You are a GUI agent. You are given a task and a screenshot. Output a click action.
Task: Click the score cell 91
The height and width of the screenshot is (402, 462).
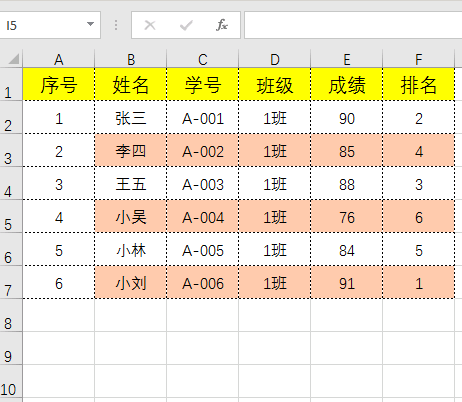click(347, 282)
